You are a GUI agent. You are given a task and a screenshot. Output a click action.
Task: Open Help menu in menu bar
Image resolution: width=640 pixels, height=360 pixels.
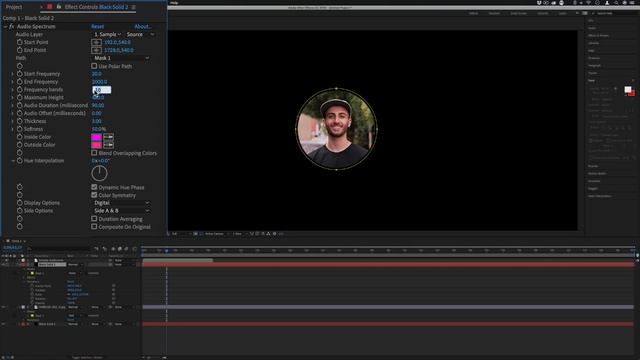[x=174, y=3]
